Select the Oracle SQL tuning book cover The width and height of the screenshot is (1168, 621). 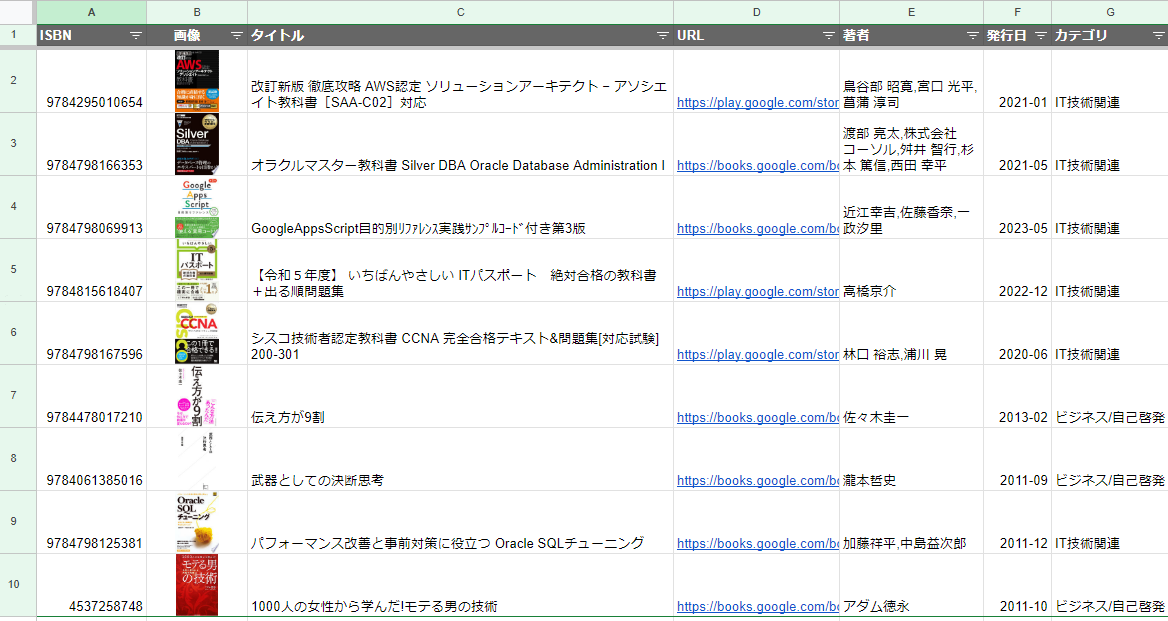point(197,522)
